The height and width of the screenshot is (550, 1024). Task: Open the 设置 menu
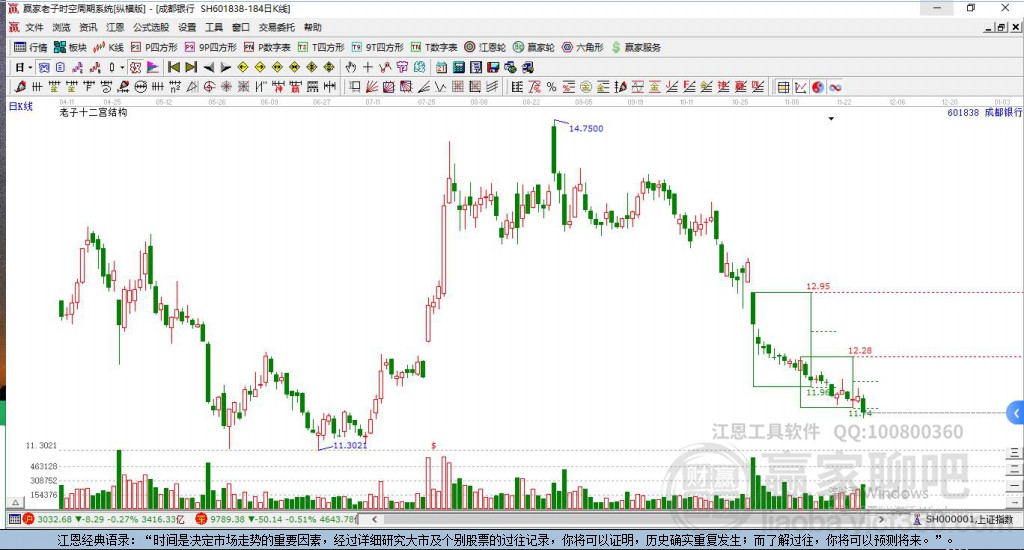coord(187,27)
